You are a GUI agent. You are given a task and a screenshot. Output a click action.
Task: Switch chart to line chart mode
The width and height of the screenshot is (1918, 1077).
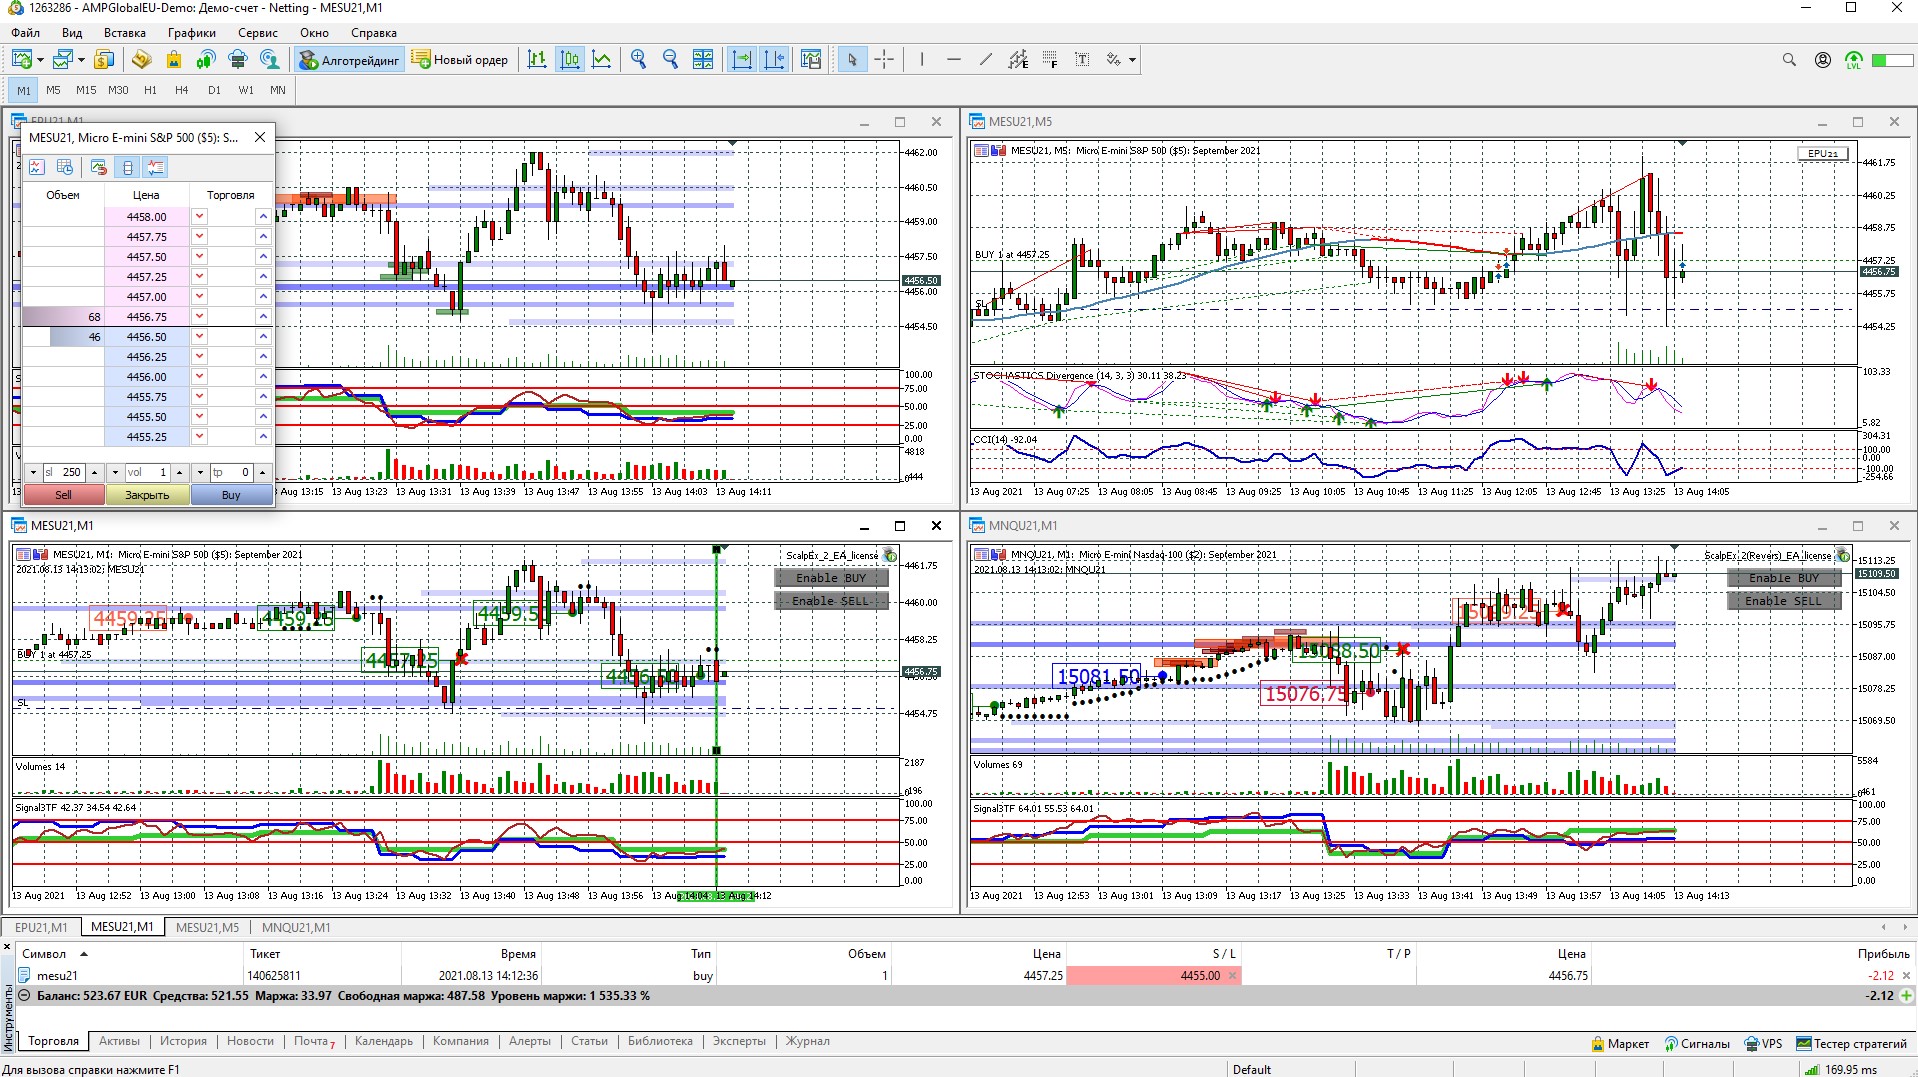click(601, 60)
